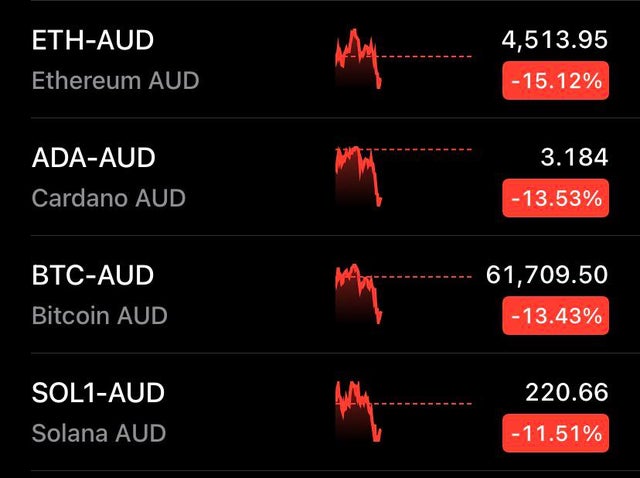Toggle the -13.53% change badge
The image size is (640, 478).
(556, 198)
